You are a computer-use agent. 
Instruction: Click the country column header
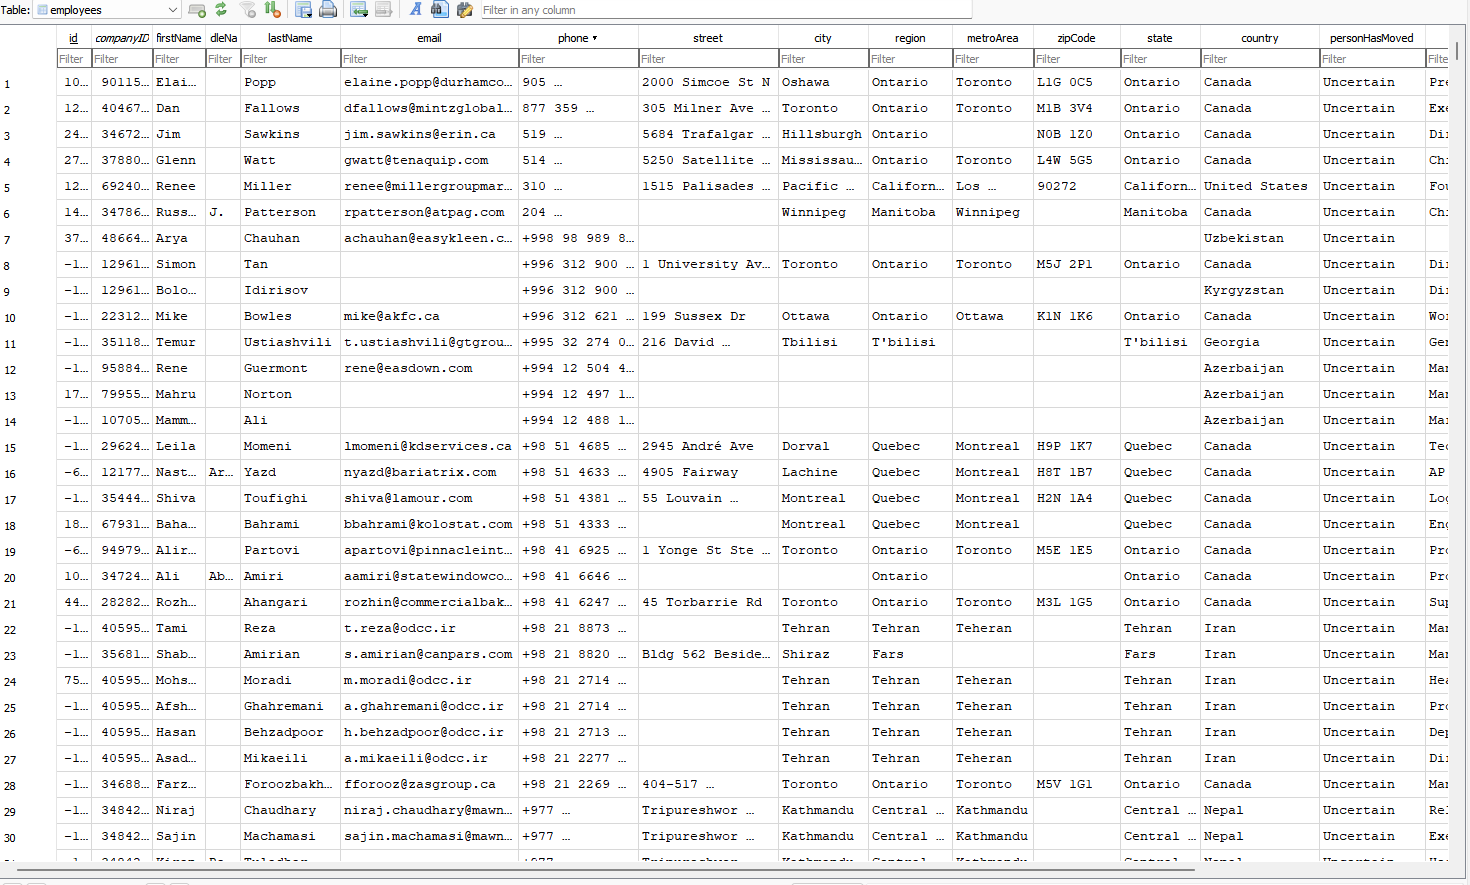click(x=1259, y=38)
